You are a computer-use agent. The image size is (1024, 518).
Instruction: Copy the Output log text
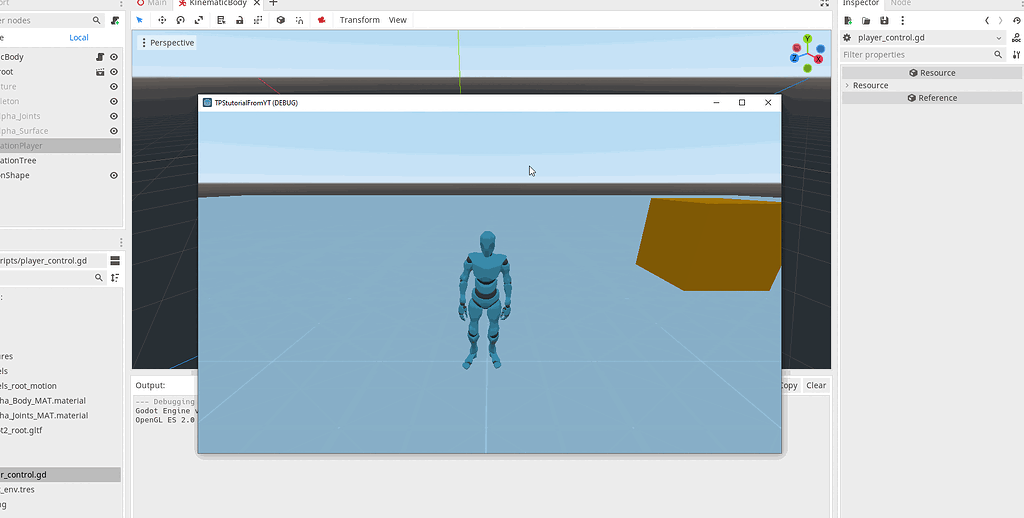point(790,385)
